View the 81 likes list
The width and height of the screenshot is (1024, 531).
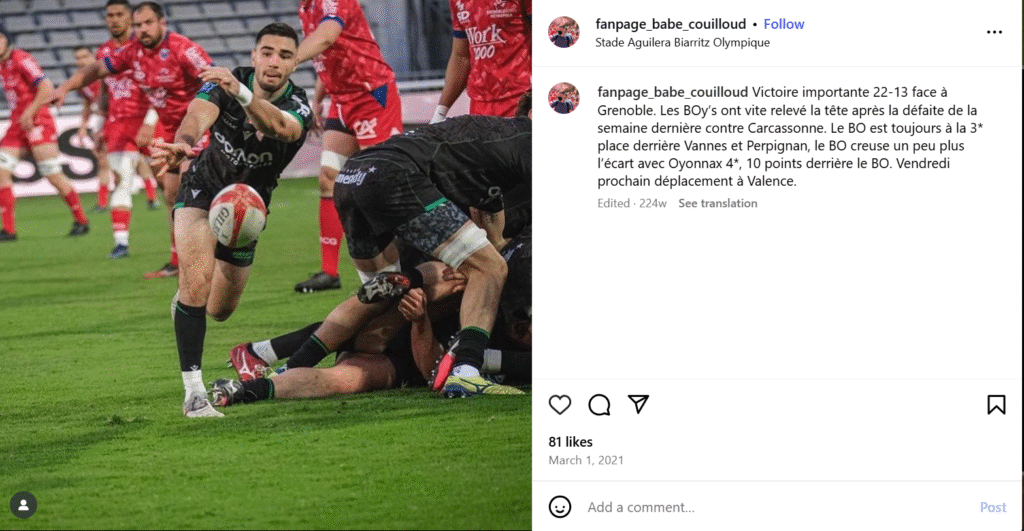(571, 442)
